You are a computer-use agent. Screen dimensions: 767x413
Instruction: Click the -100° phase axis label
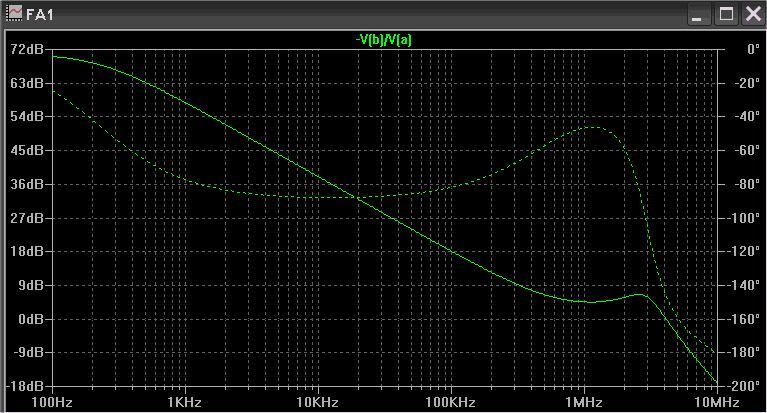point(744,218)
